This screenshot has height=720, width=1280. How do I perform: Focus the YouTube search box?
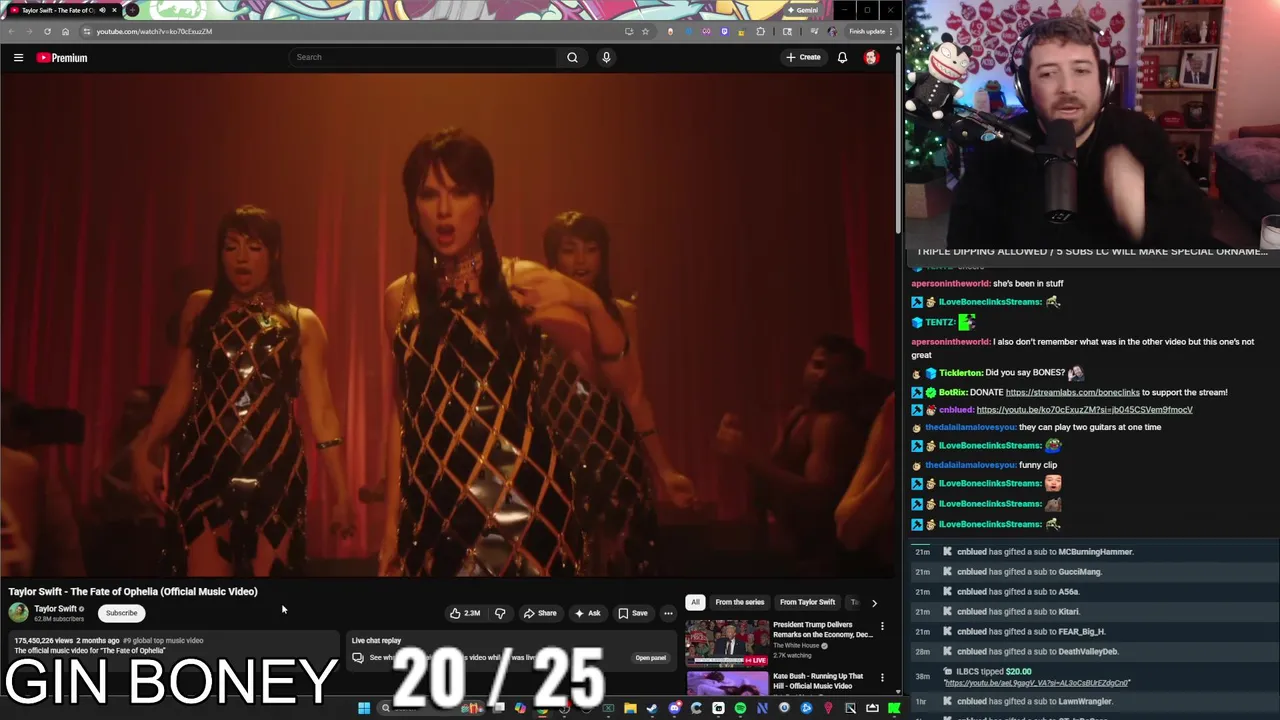pyautogui.click(x=423, y=57)
